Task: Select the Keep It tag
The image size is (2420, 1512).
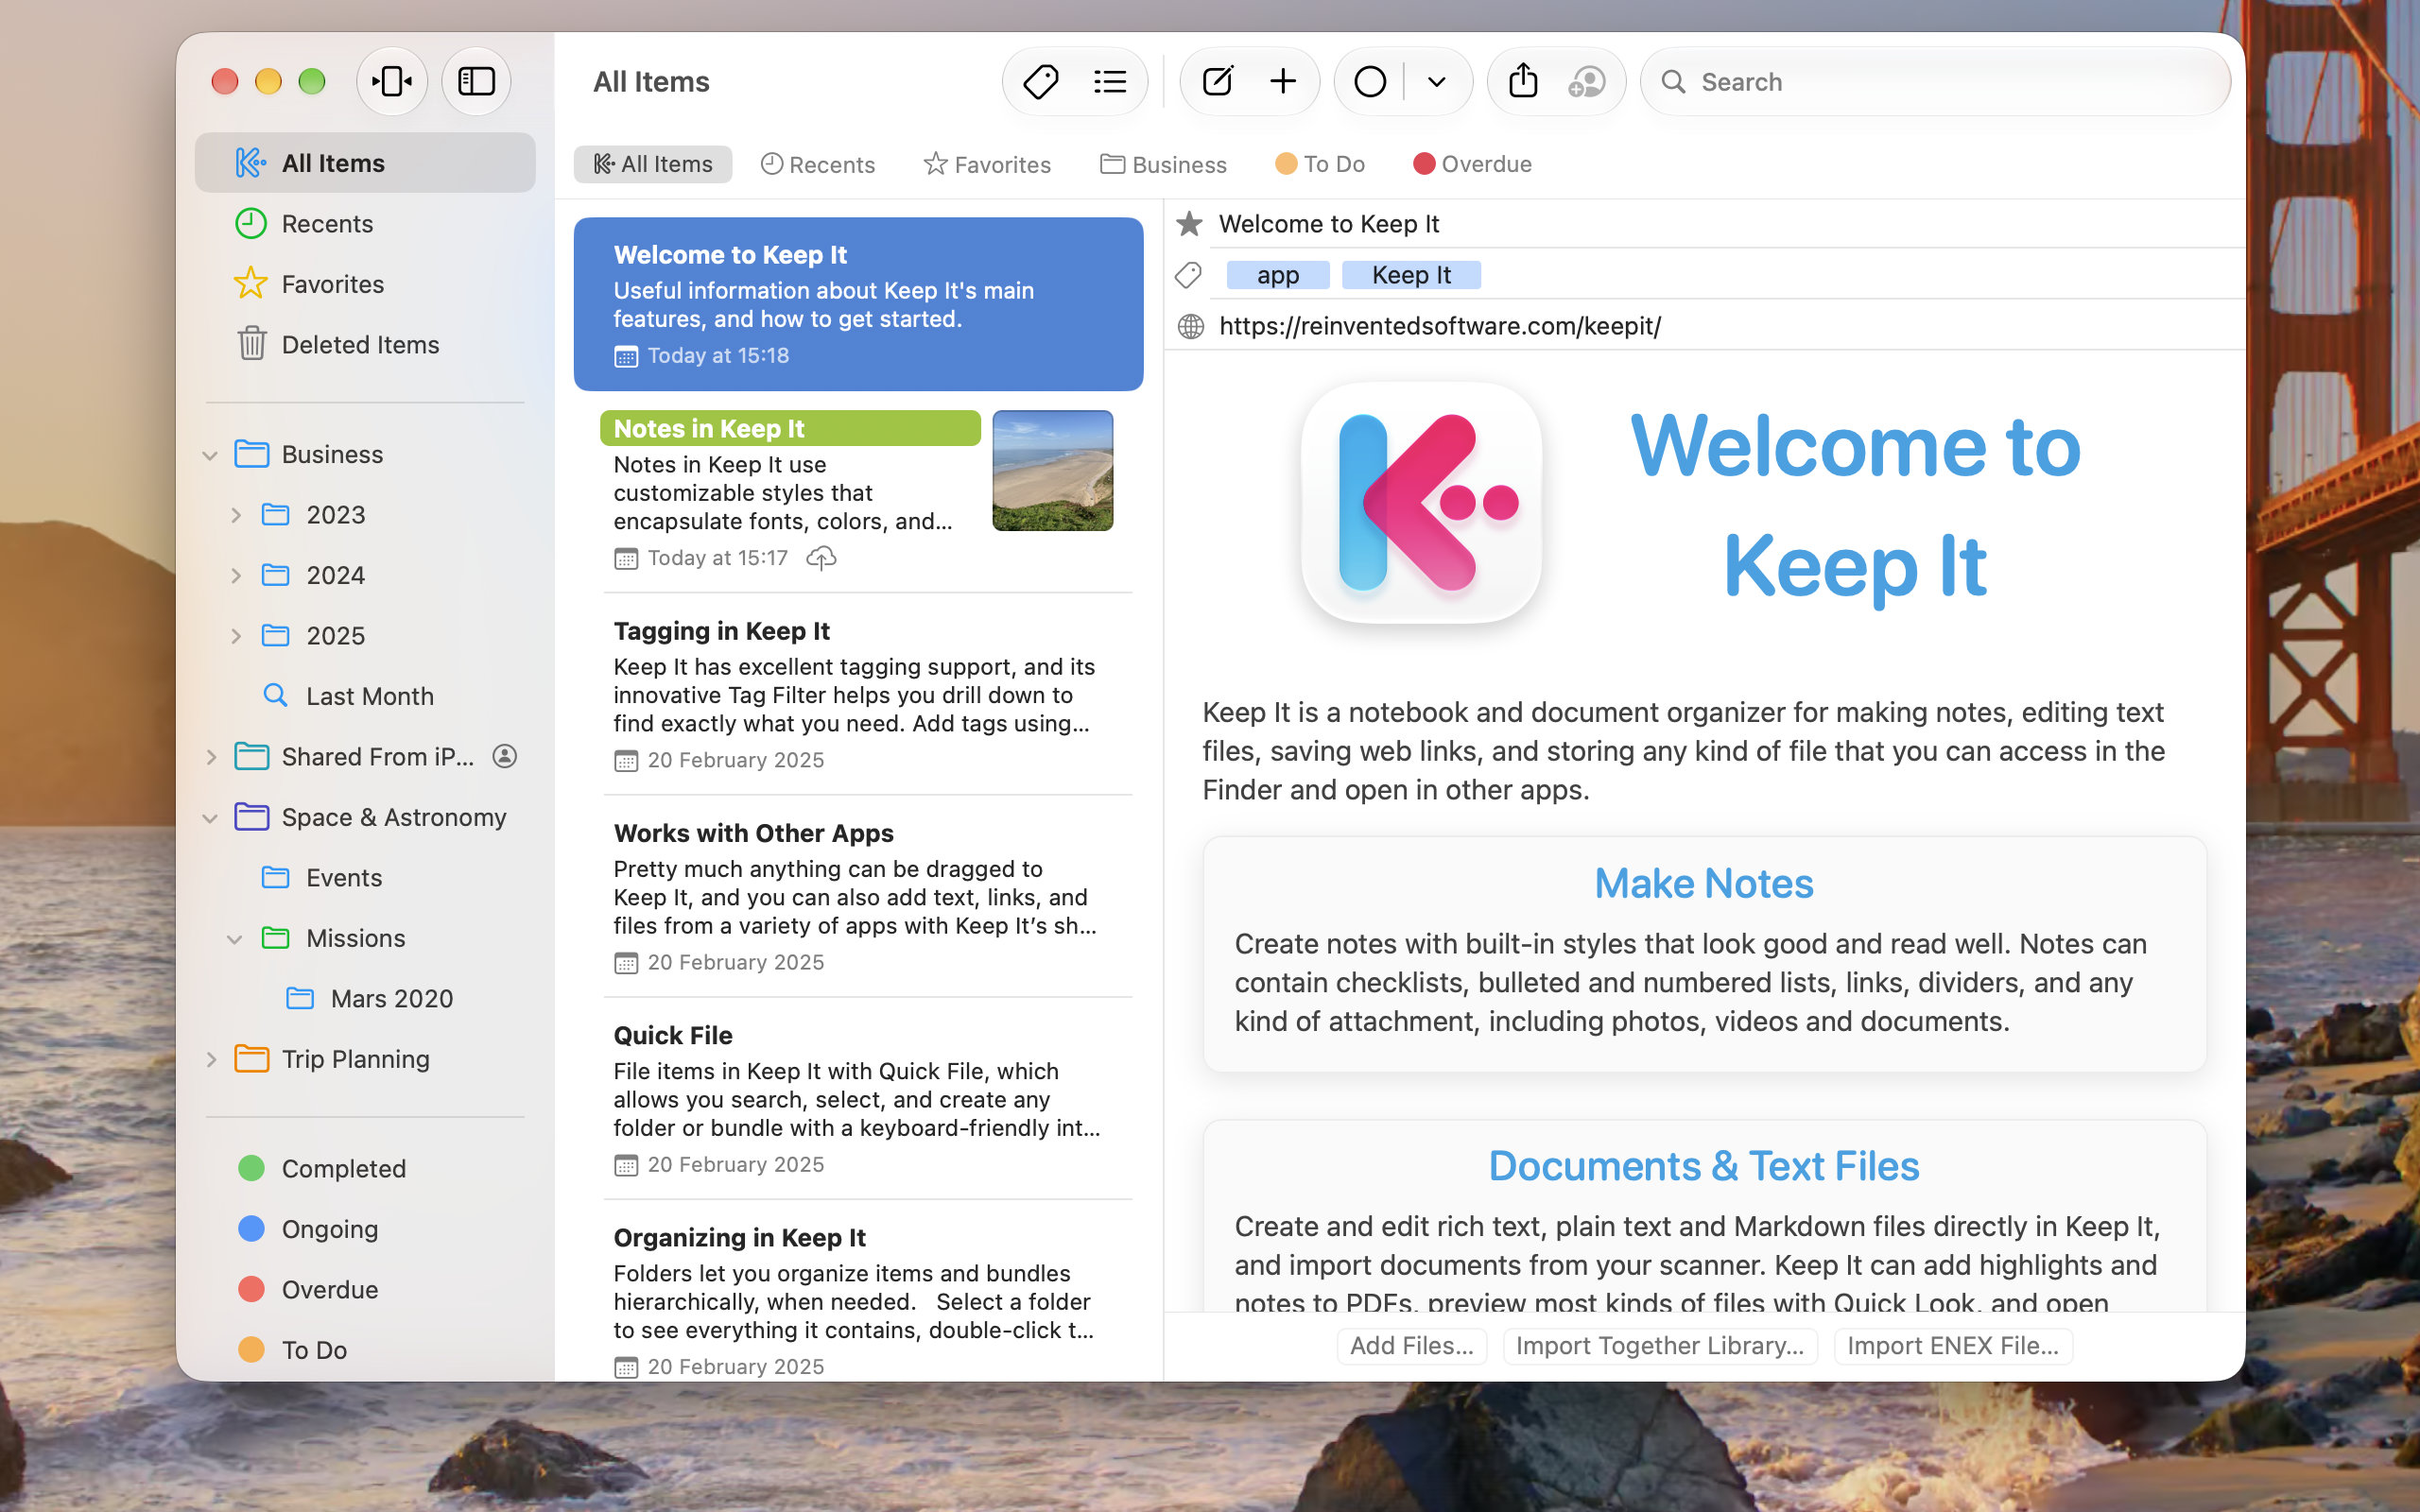Action: (x=1411, y=275)
